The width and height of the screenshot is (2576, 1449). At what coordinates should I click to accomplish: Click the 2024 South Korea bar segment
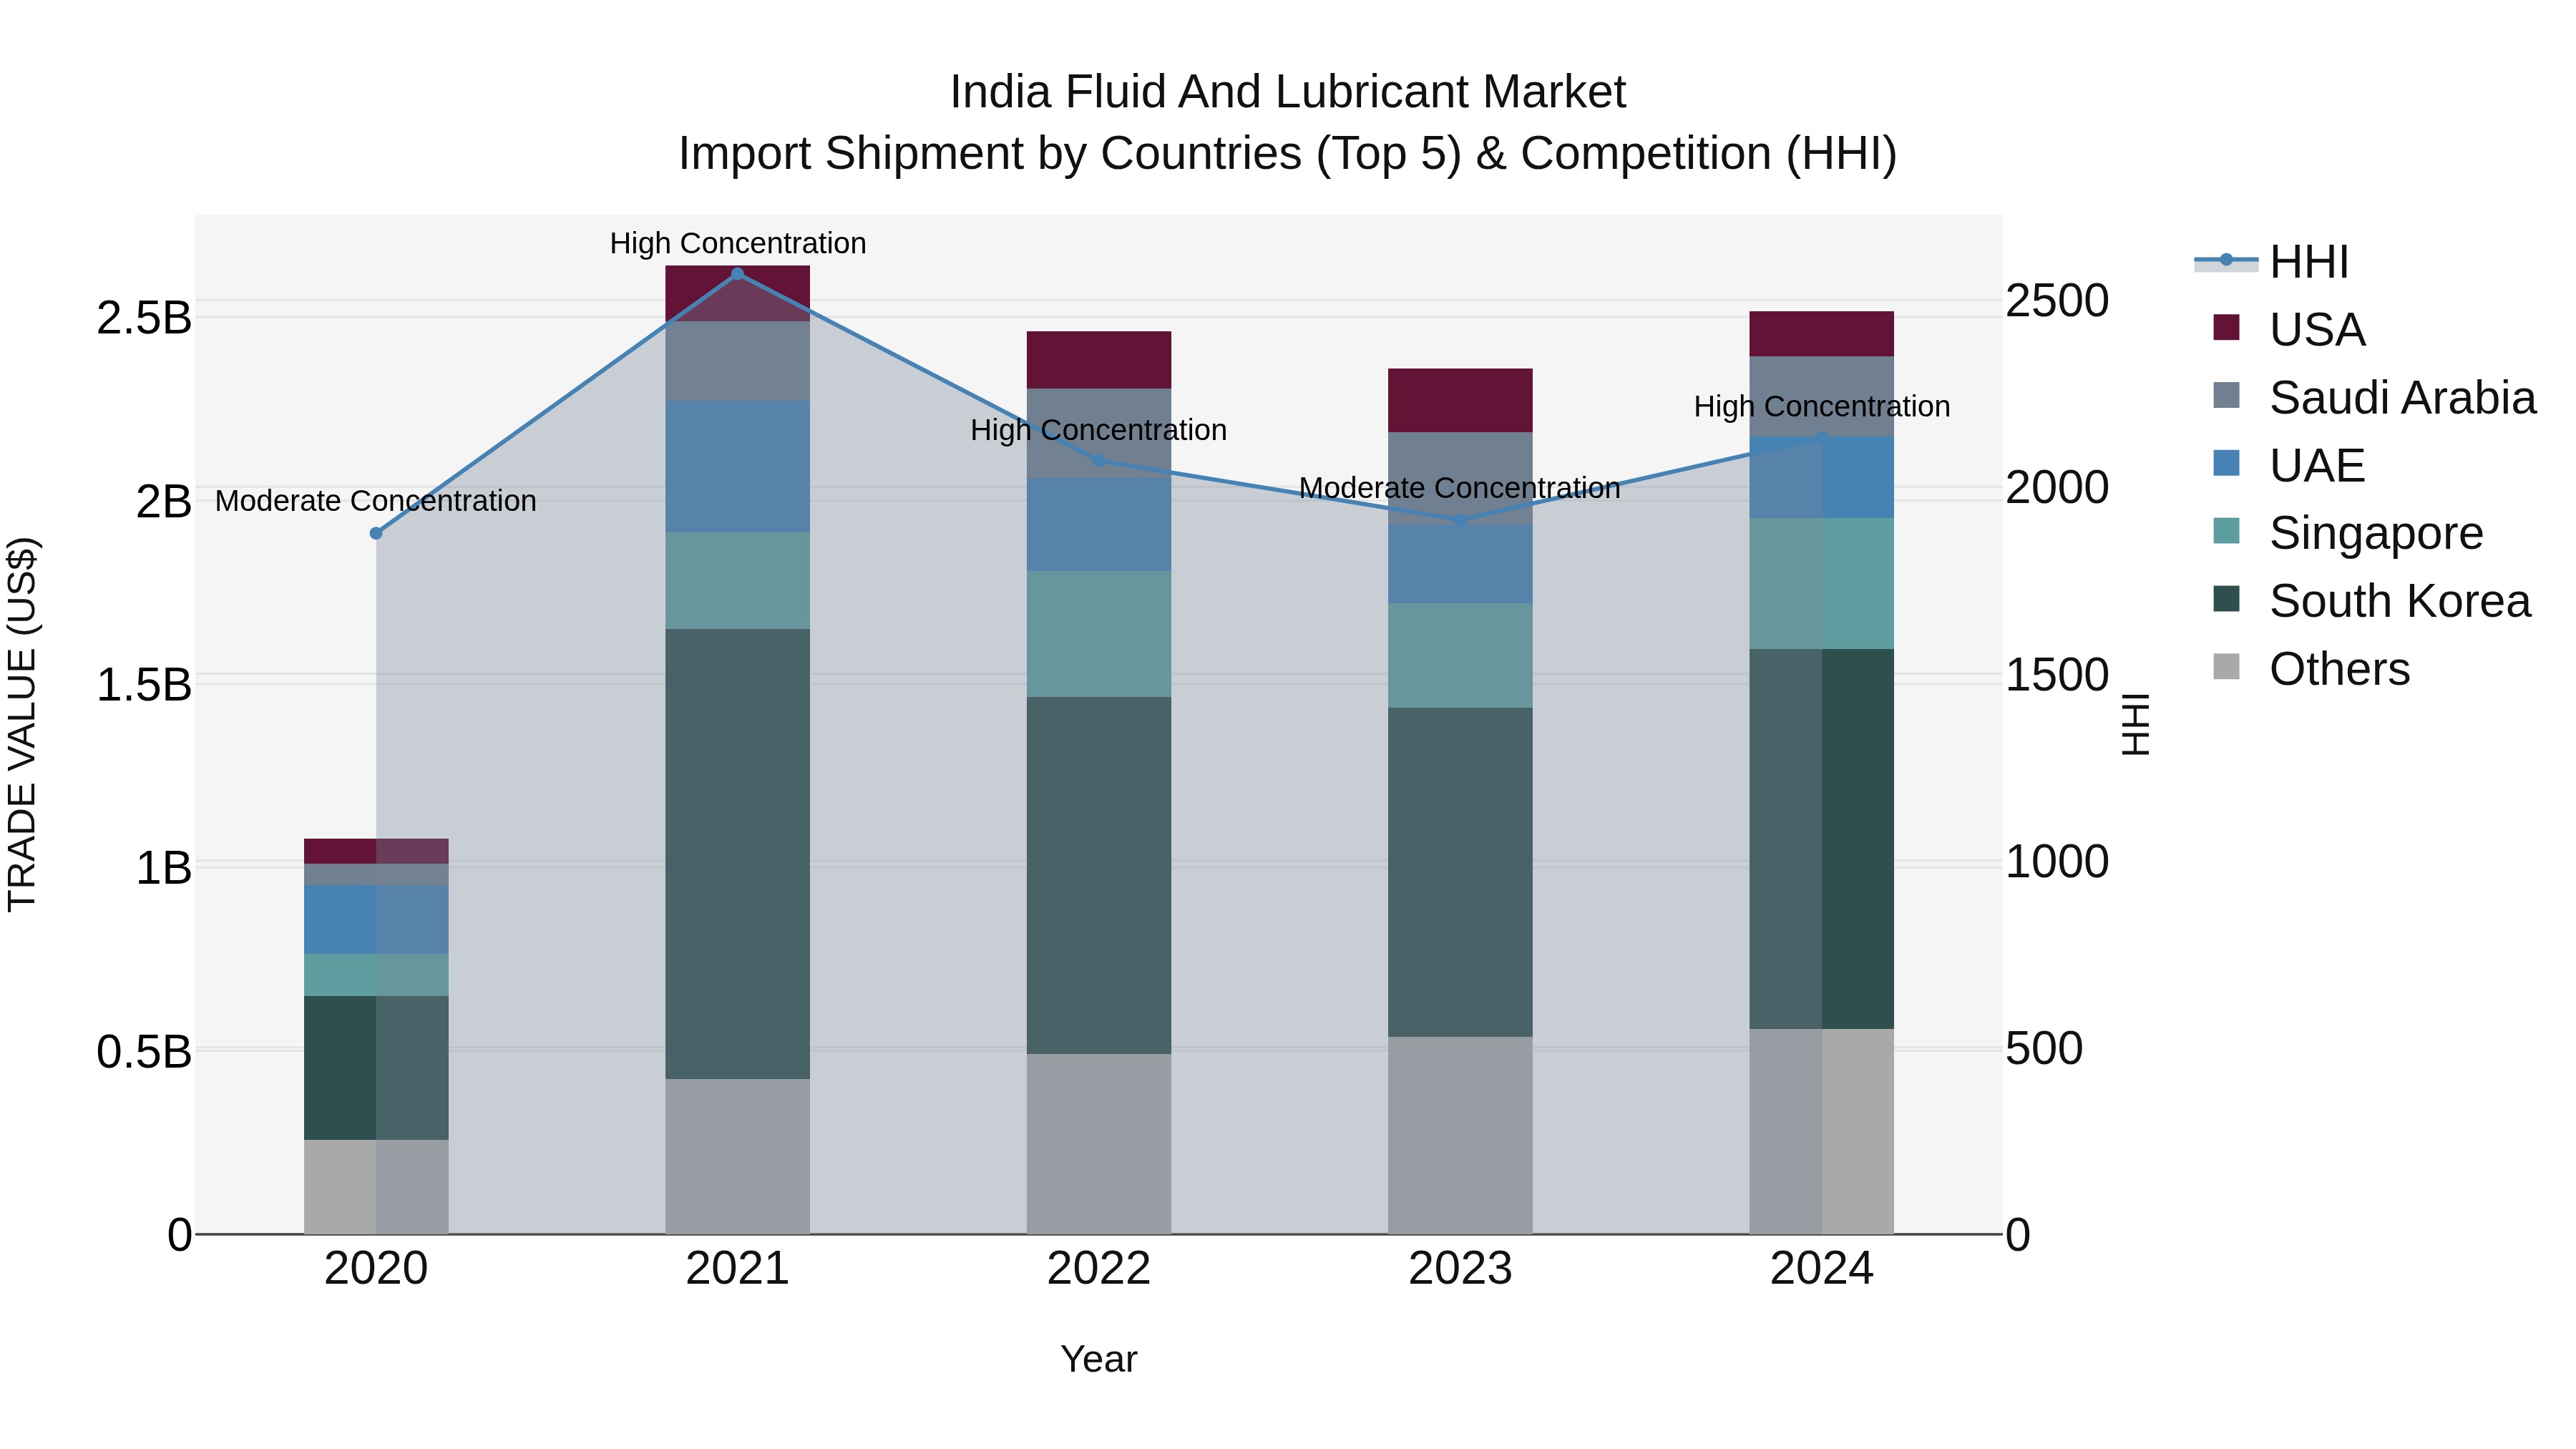point(1822,839)
